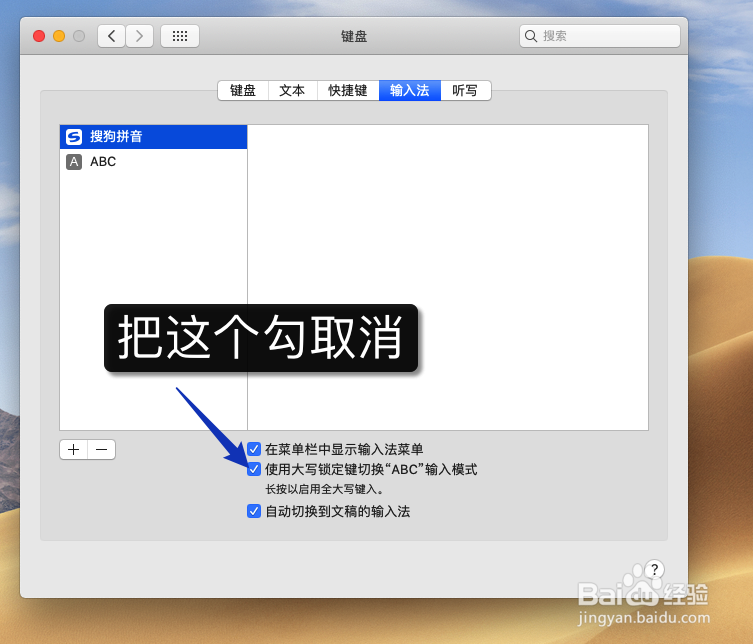Click the 长按以启用全大写键入 hint text

[x=325, y=489]
